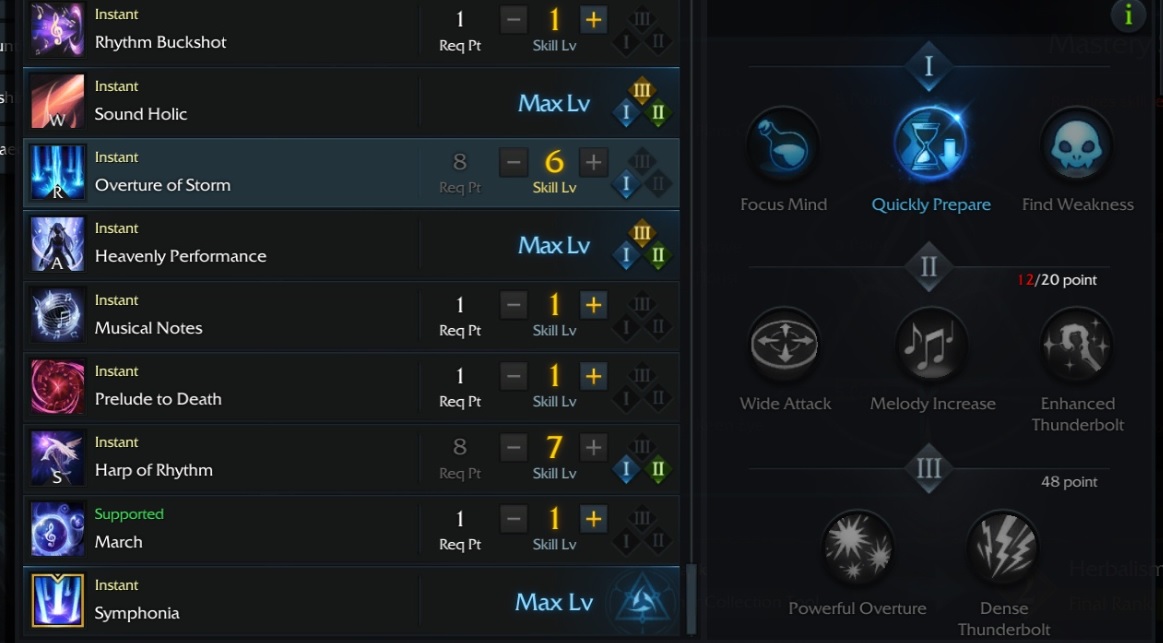Select the Overture of Storm skill icon

[x=57, y=172]
